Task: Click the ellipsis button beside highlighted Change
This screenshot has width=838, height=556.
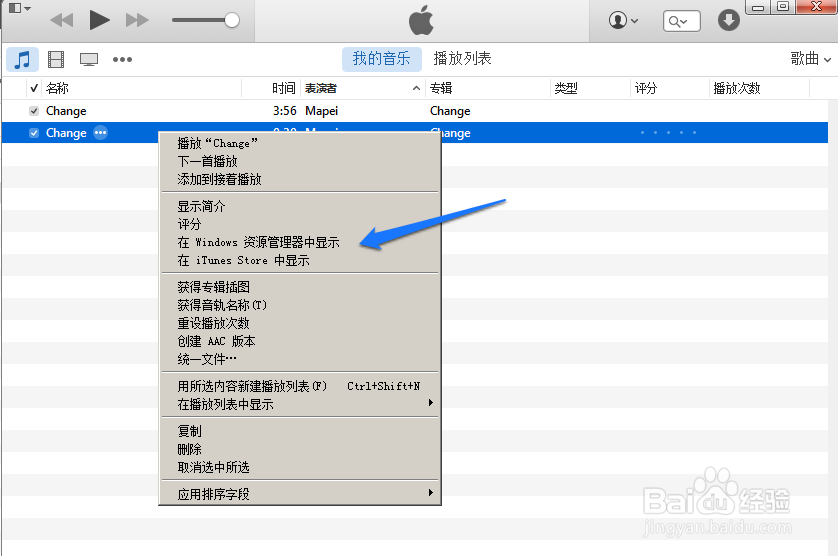Action: coord(100,133)
